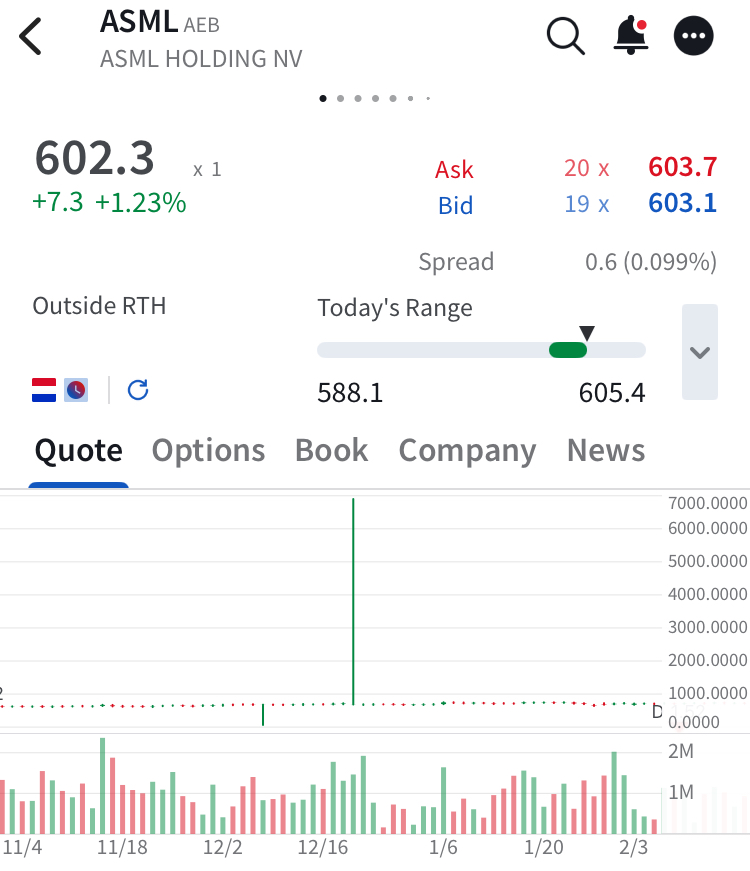Tap the 2/3 date axis label
Viewport: 750px width, 871px height.
pos(634,848)
